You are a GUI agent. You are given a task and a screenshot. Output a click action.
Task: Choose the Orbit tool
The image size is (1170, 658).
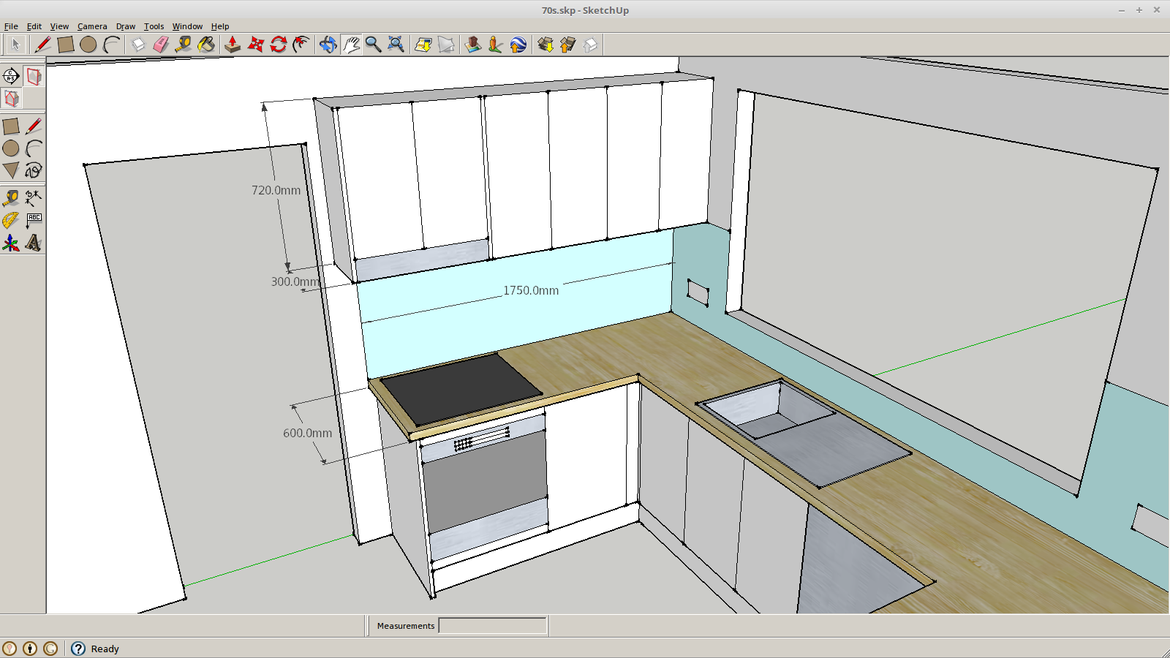(328, 44)
